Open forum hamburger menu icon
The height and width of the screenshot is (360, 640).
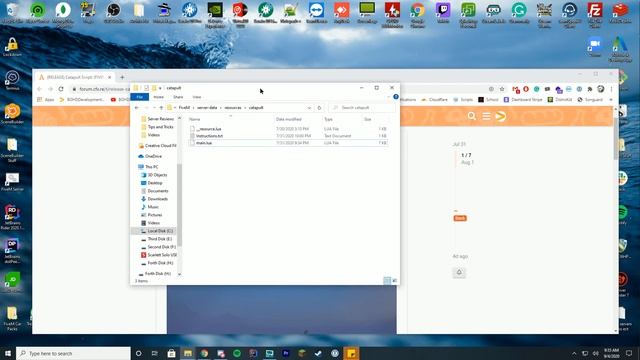point(486,116)
